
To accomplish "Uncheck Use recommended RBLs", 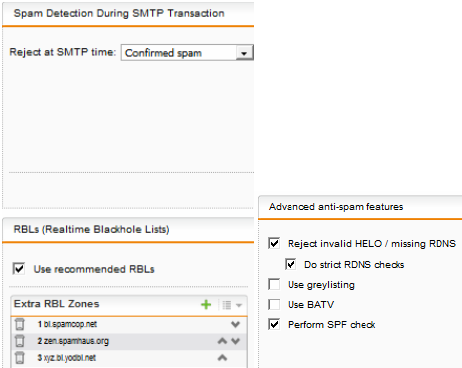I will [x=19, y=268].
